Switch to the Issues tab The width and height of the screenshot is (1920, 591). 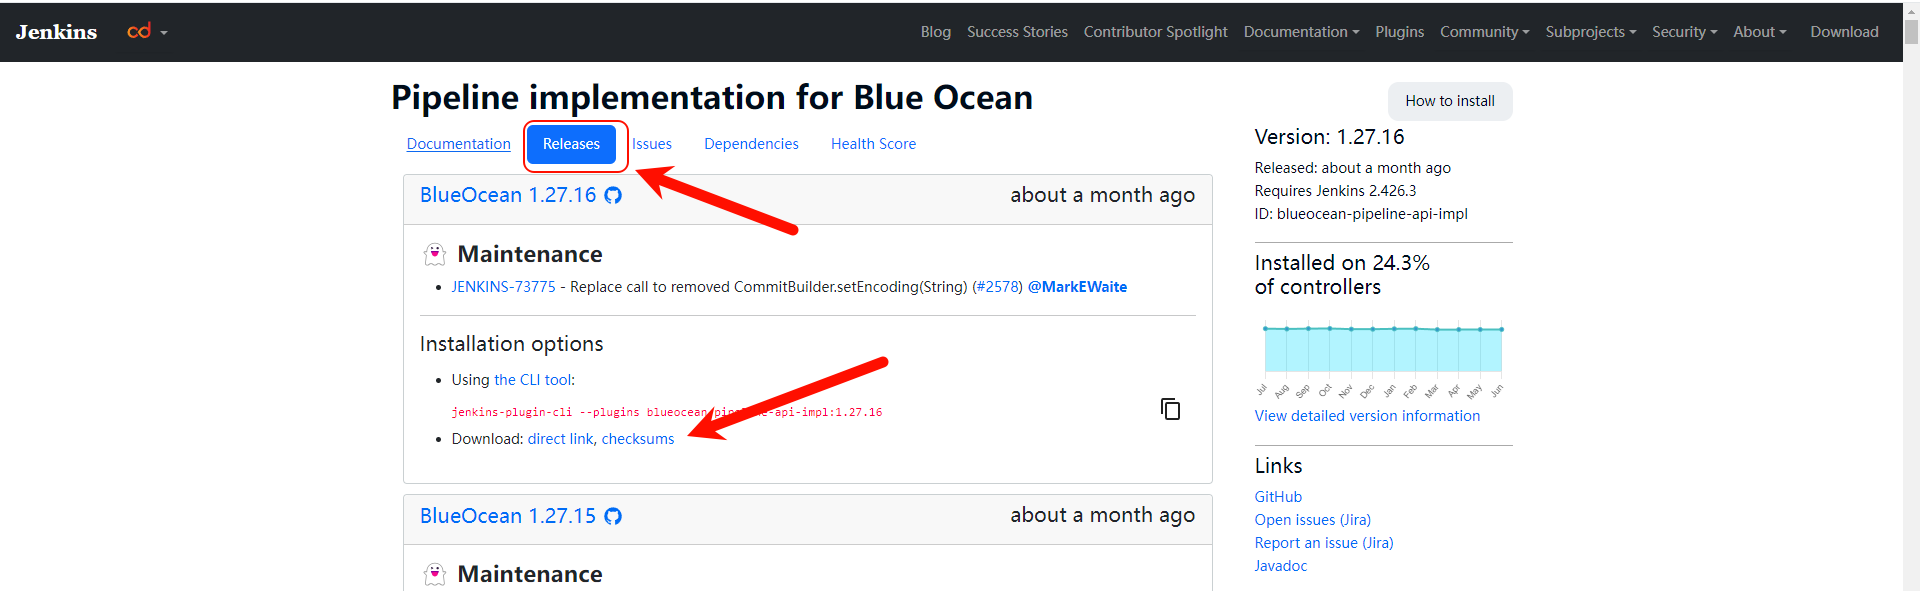[652, 144]
